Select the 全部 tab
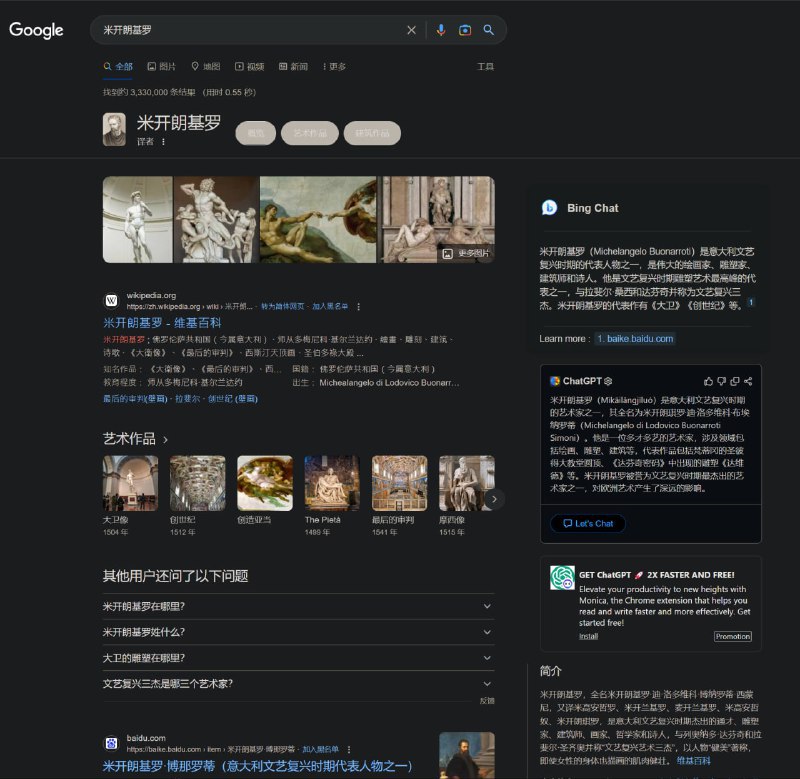 tap(118, 67)
